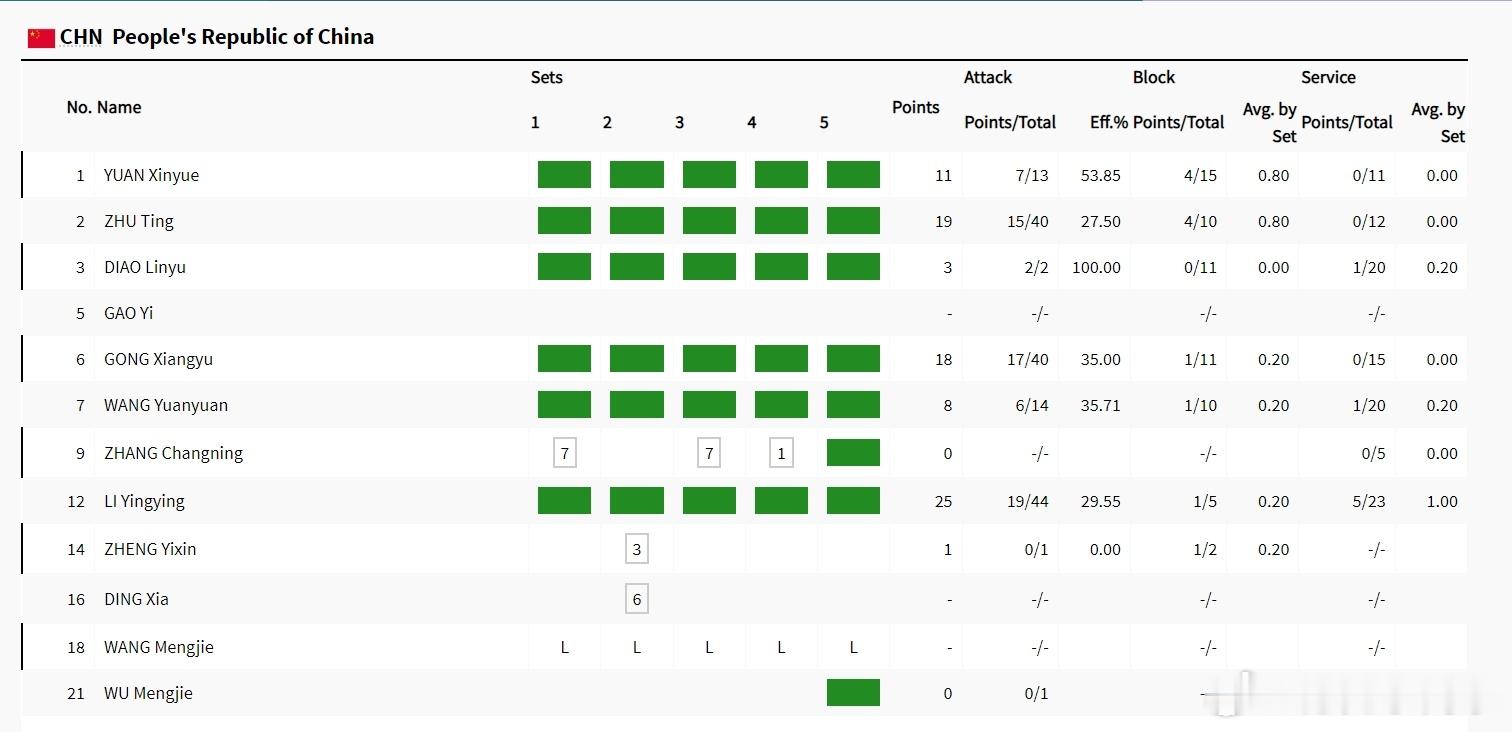This screenshot has width=1512, height=732.
Task: Click jersey number 12 for LI Yingying
Action: [x=77, y=501]
